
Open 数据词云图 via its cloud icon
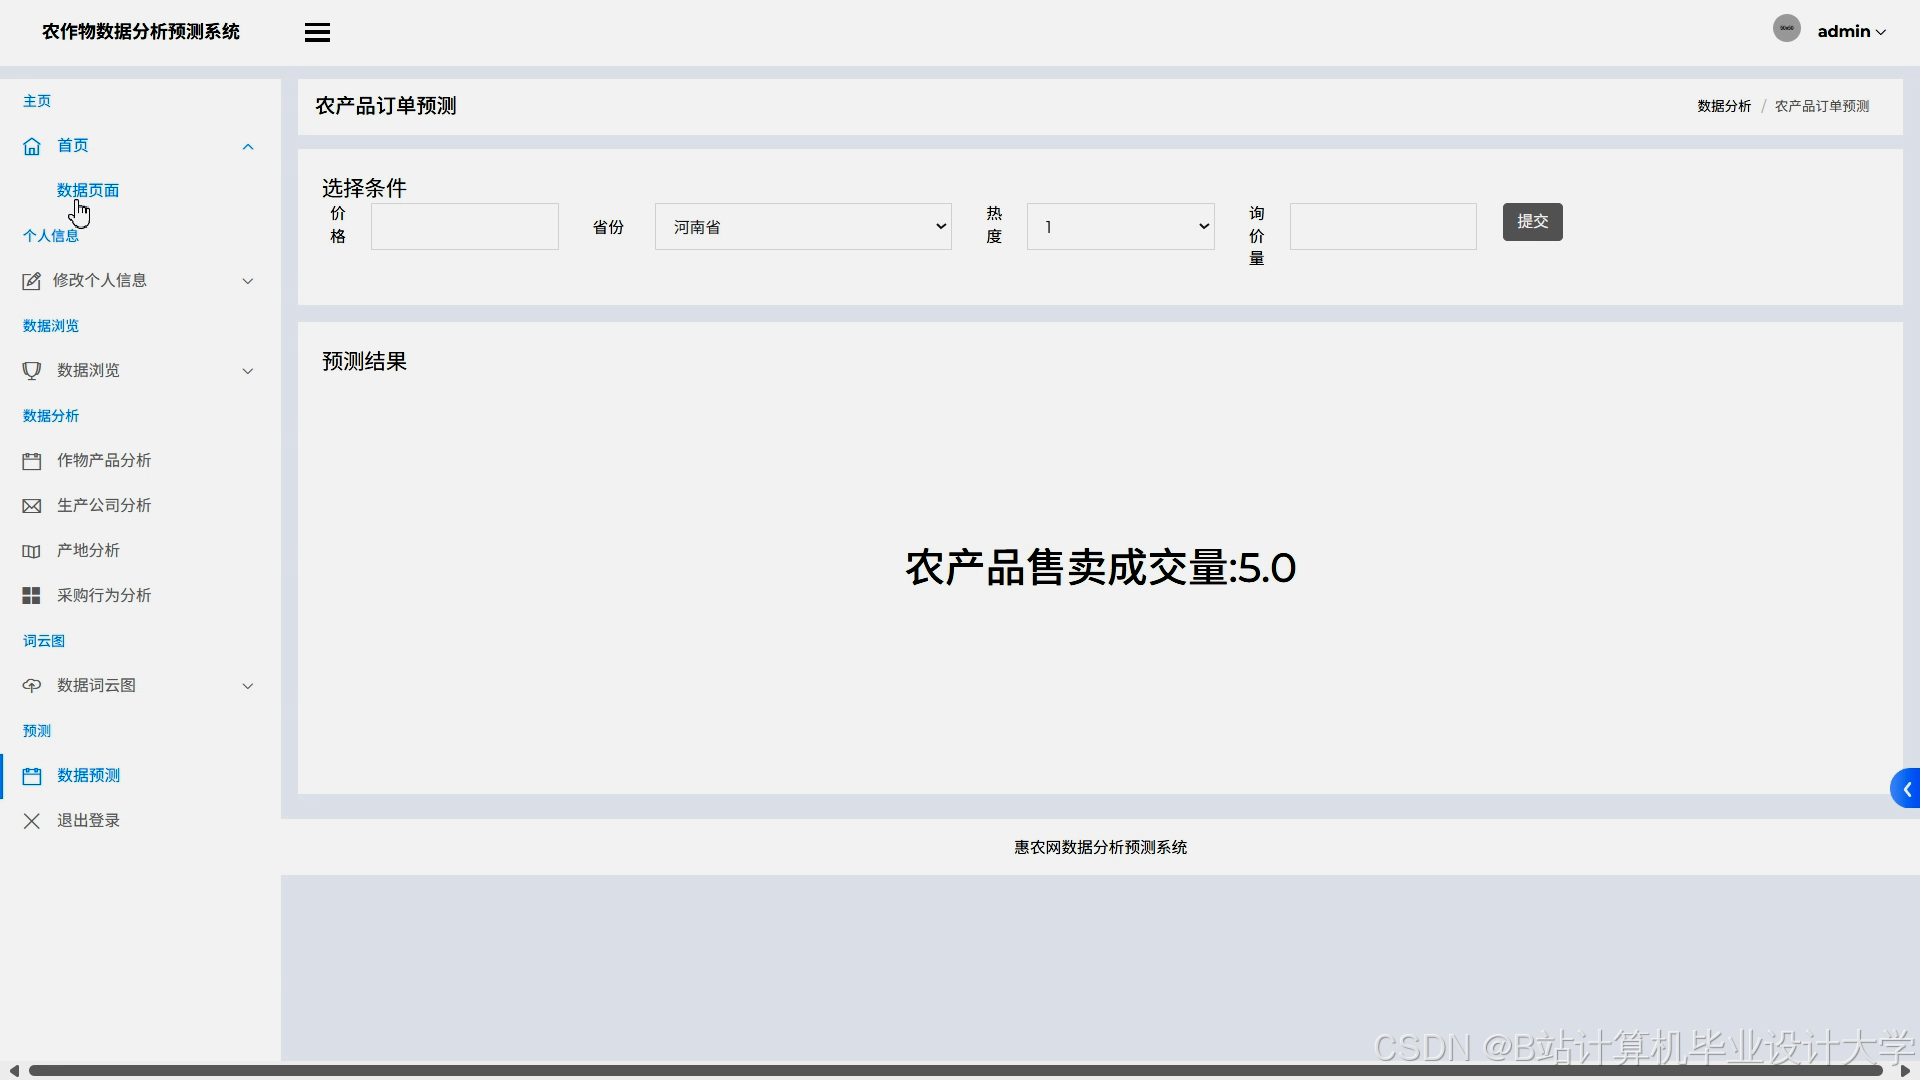(31, 685)
